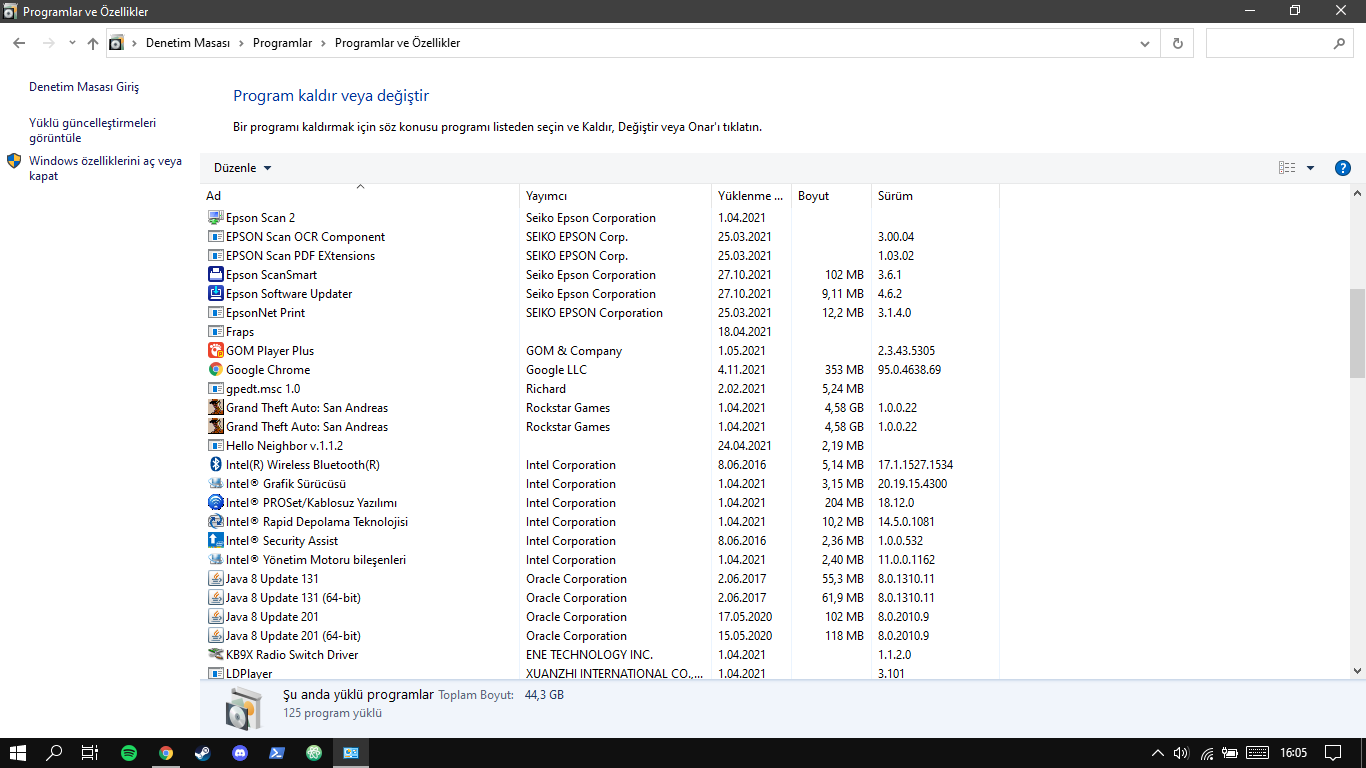Open Yüklü güncelleştirmeleri görüntüle link

click(x=93, y=131)
